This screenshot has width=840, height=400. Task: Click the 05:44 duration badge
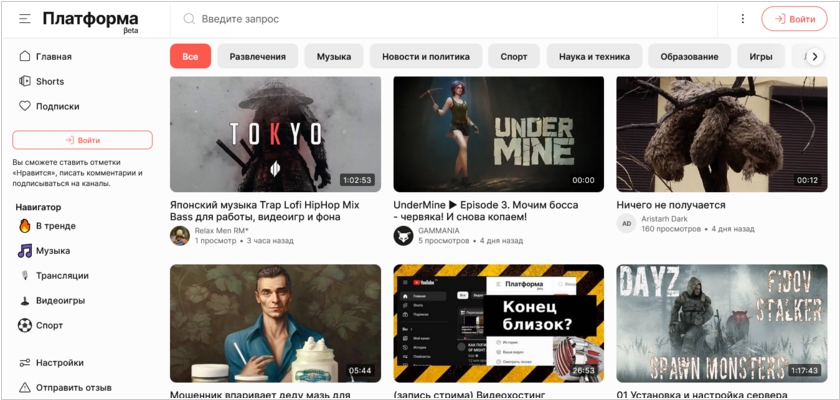360,370
